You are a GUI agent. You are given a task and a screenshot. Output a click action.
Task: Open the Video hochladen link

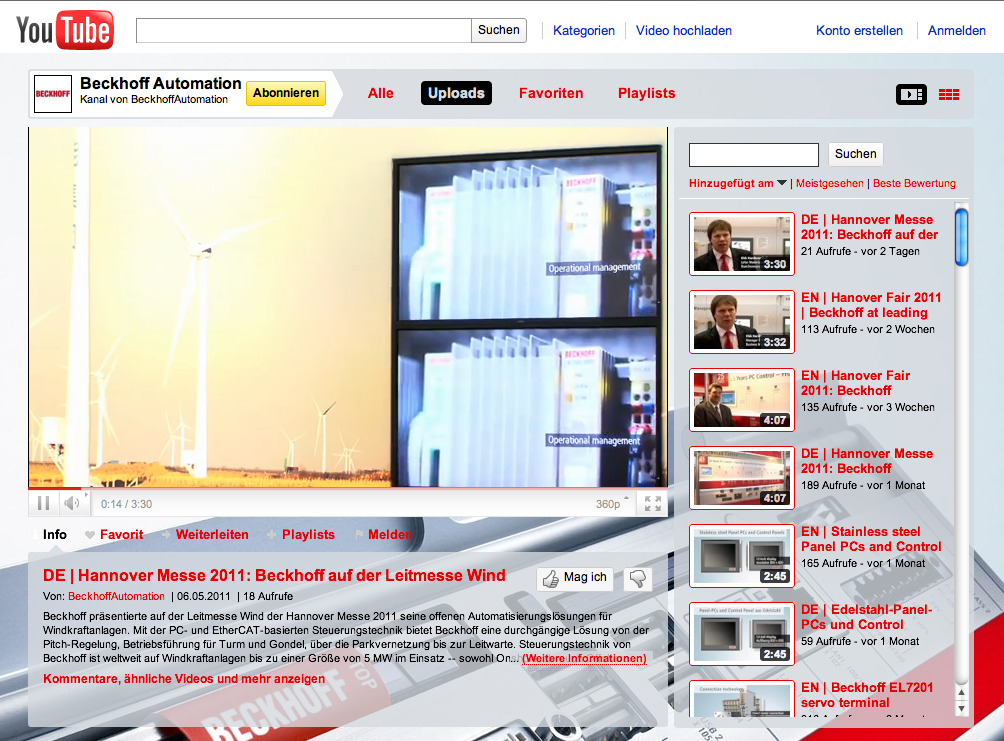[x=683, y=30]
